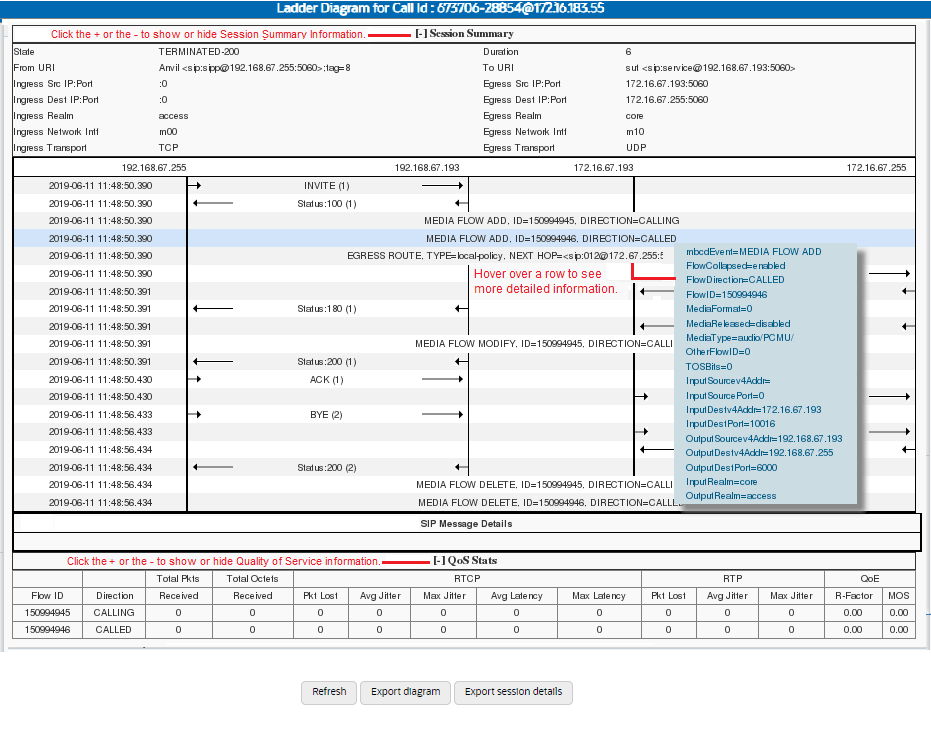The width and height of the screenshot is (931, 729).
Task: Click Export session details
Action: [x=513, y=692]
